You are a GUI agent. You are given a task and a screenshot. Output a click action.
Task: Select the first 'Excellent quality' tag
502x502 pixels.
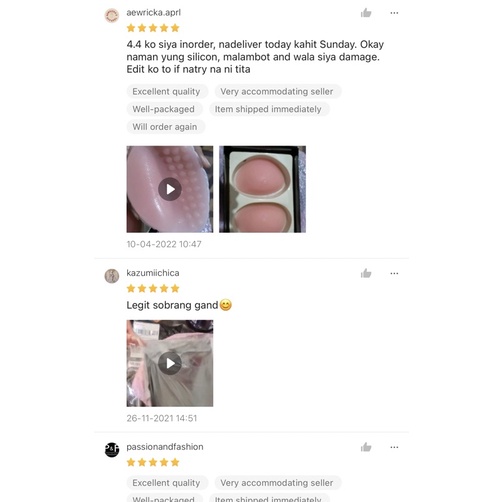167,92
